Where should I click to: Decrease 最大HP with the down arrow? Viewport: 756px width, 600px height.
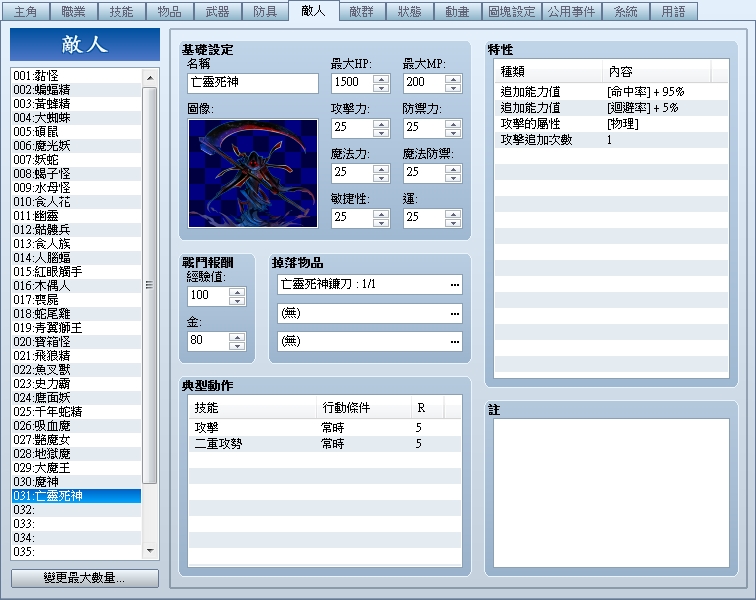381,88
